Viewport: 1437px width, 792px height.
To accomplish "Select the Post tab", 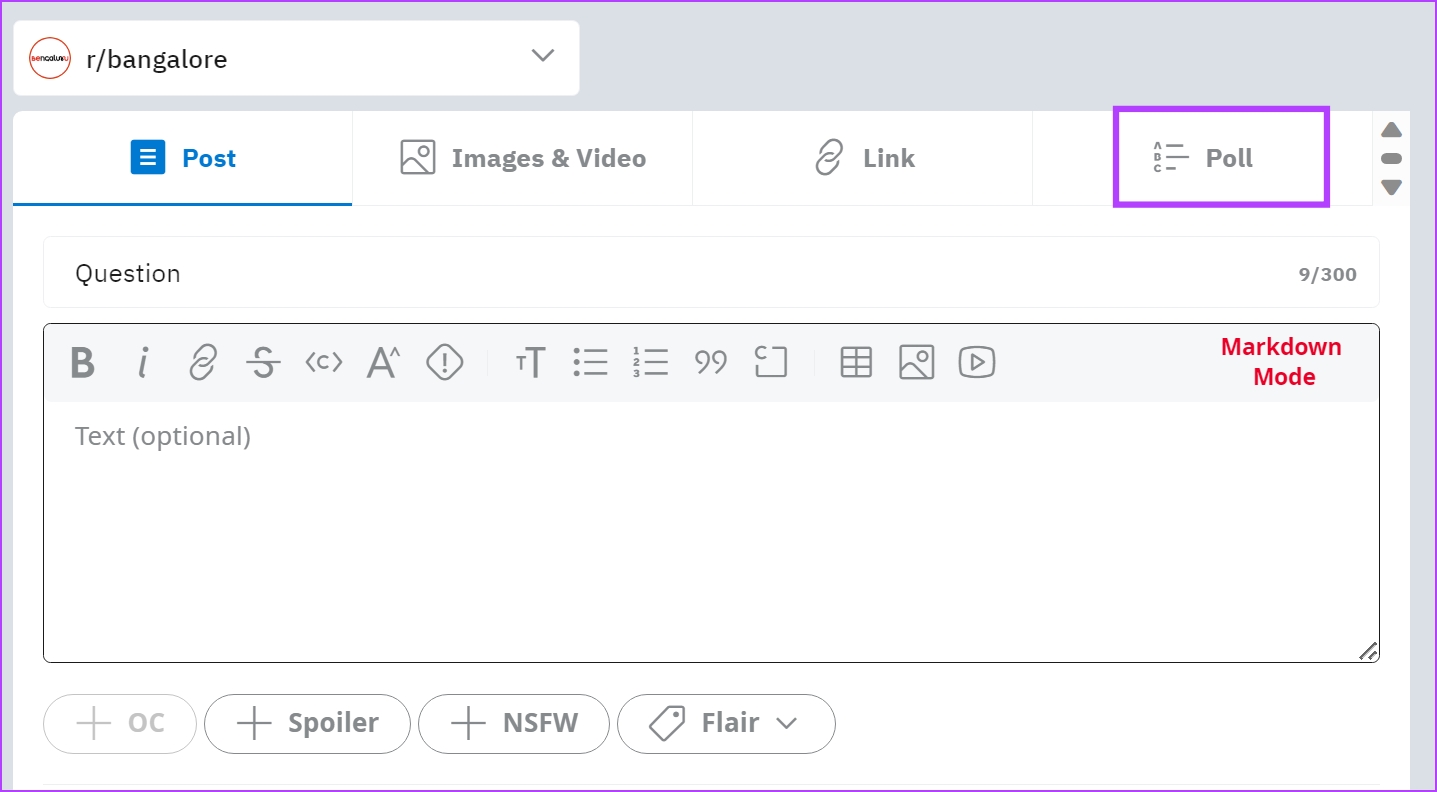I will (182, 158).
